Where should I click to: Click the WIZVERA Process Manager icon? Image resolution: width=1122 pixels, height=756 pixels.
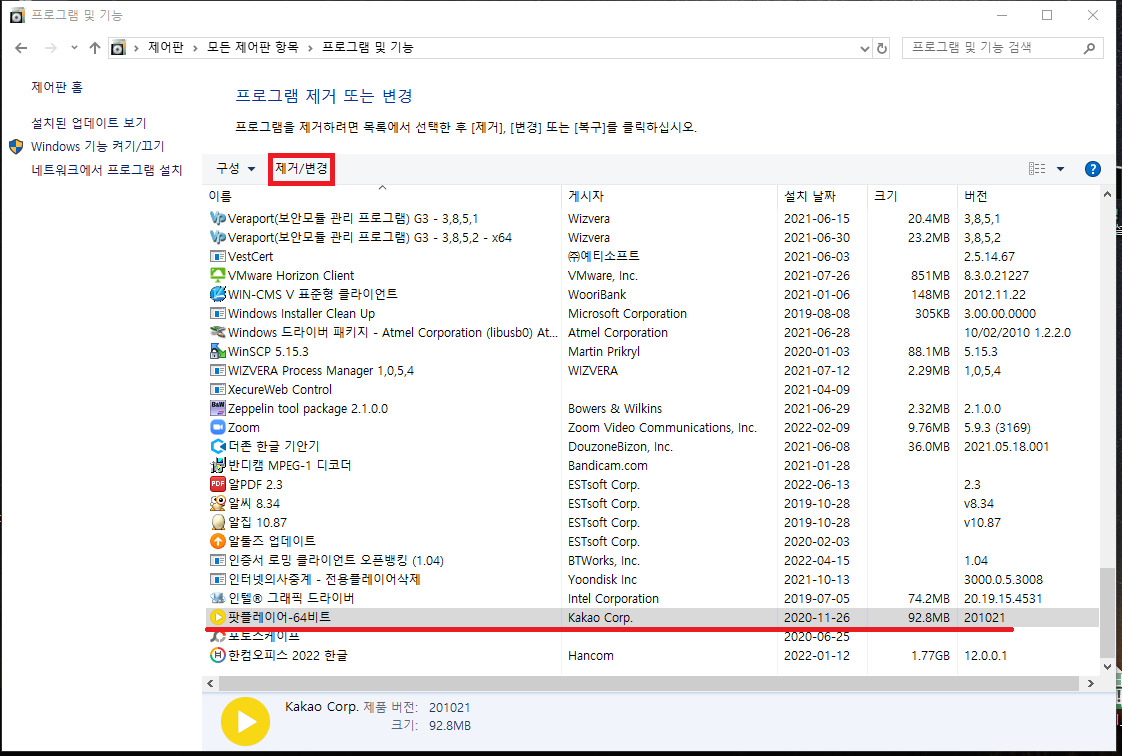(x=218, y=370)
